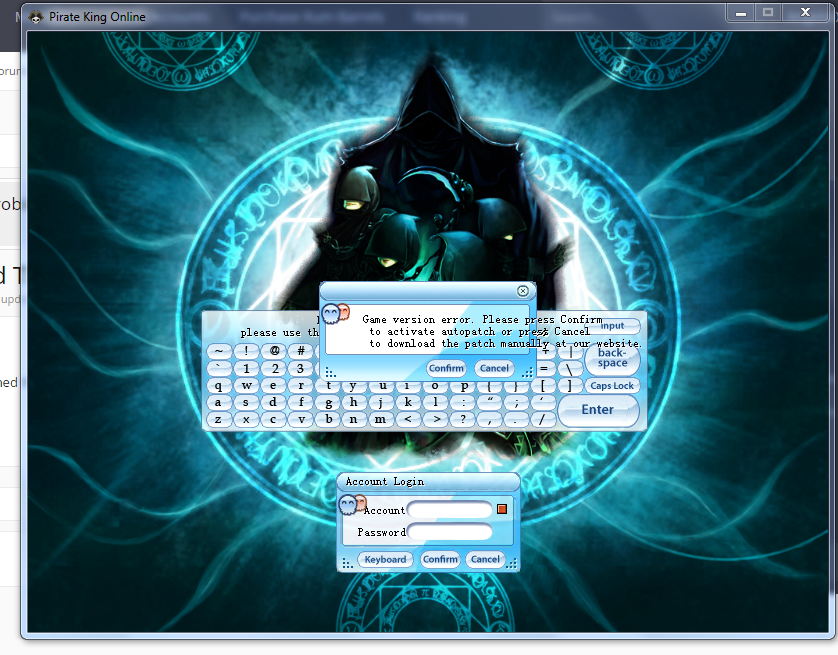Tap the 'y' key on virtual keyboard

pos(353,387)
